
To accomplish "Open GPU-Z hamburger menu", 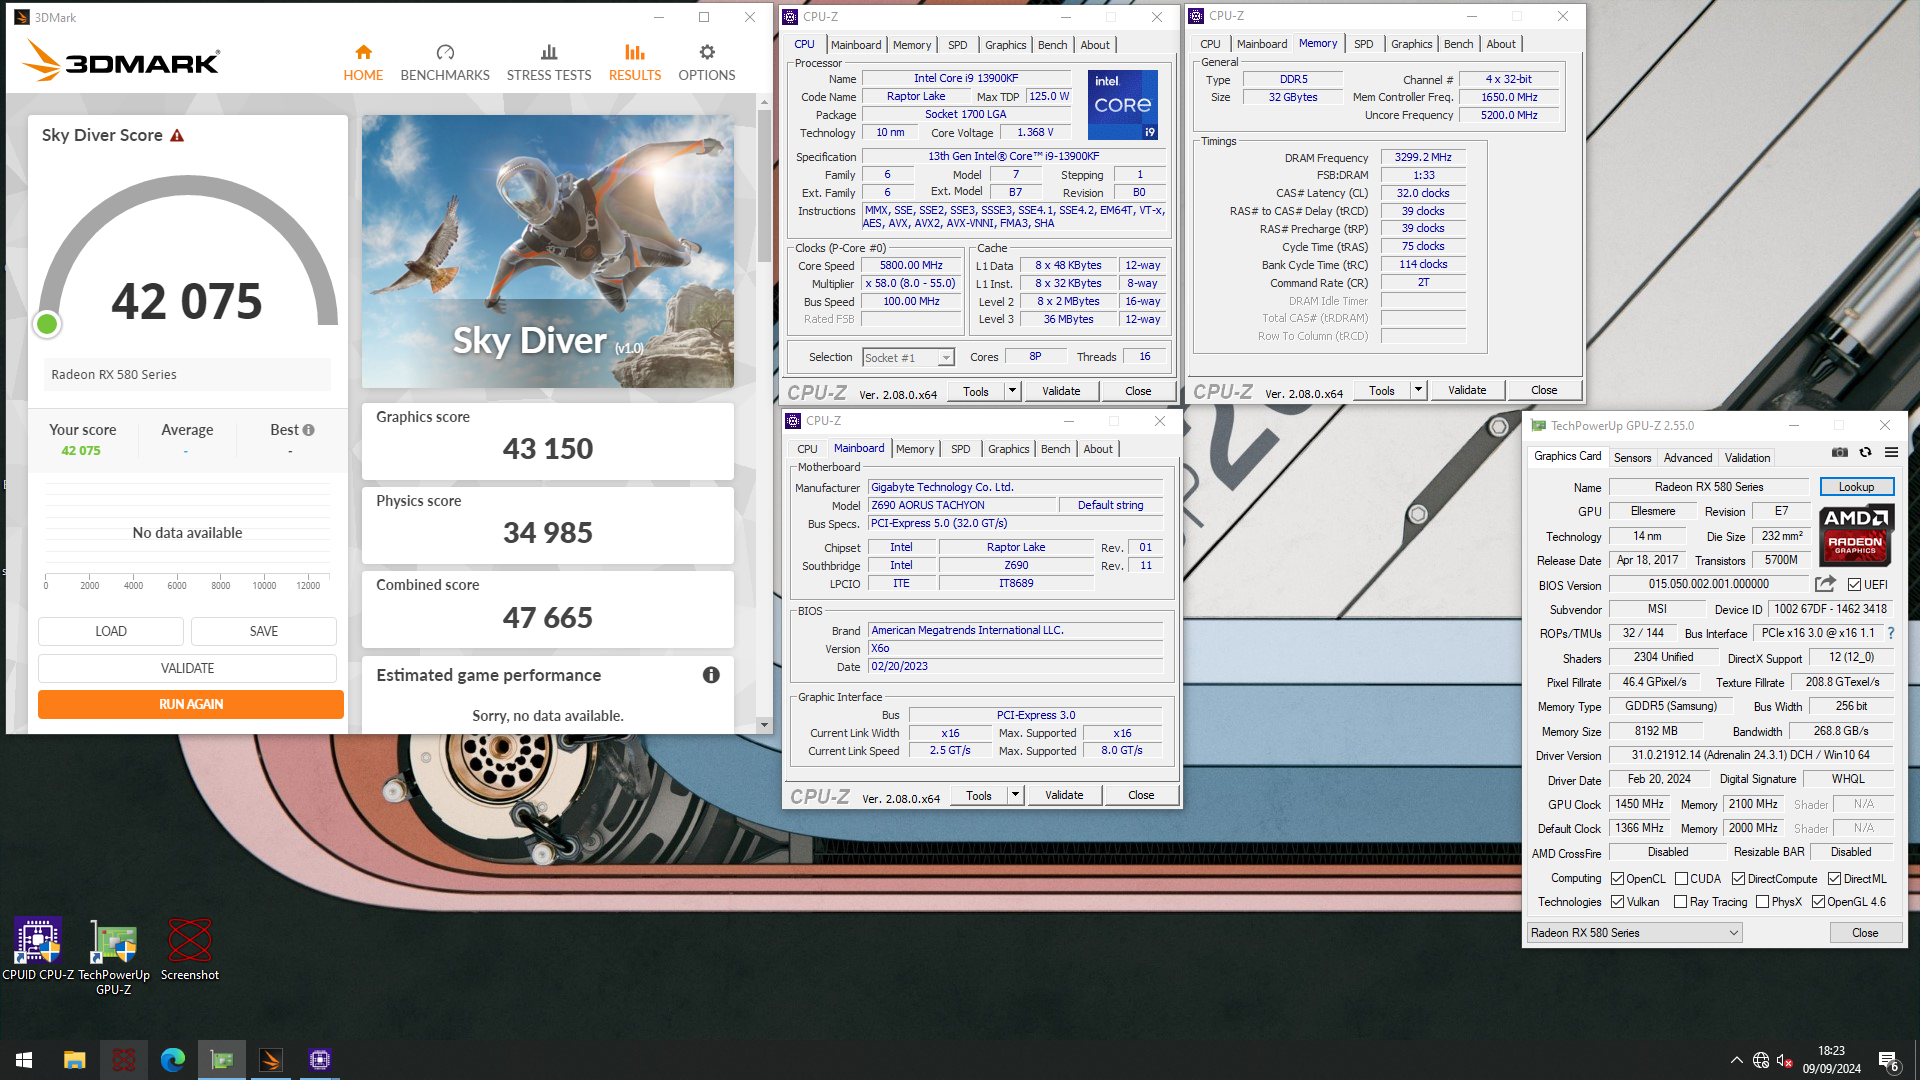I will coord(1891,453).
